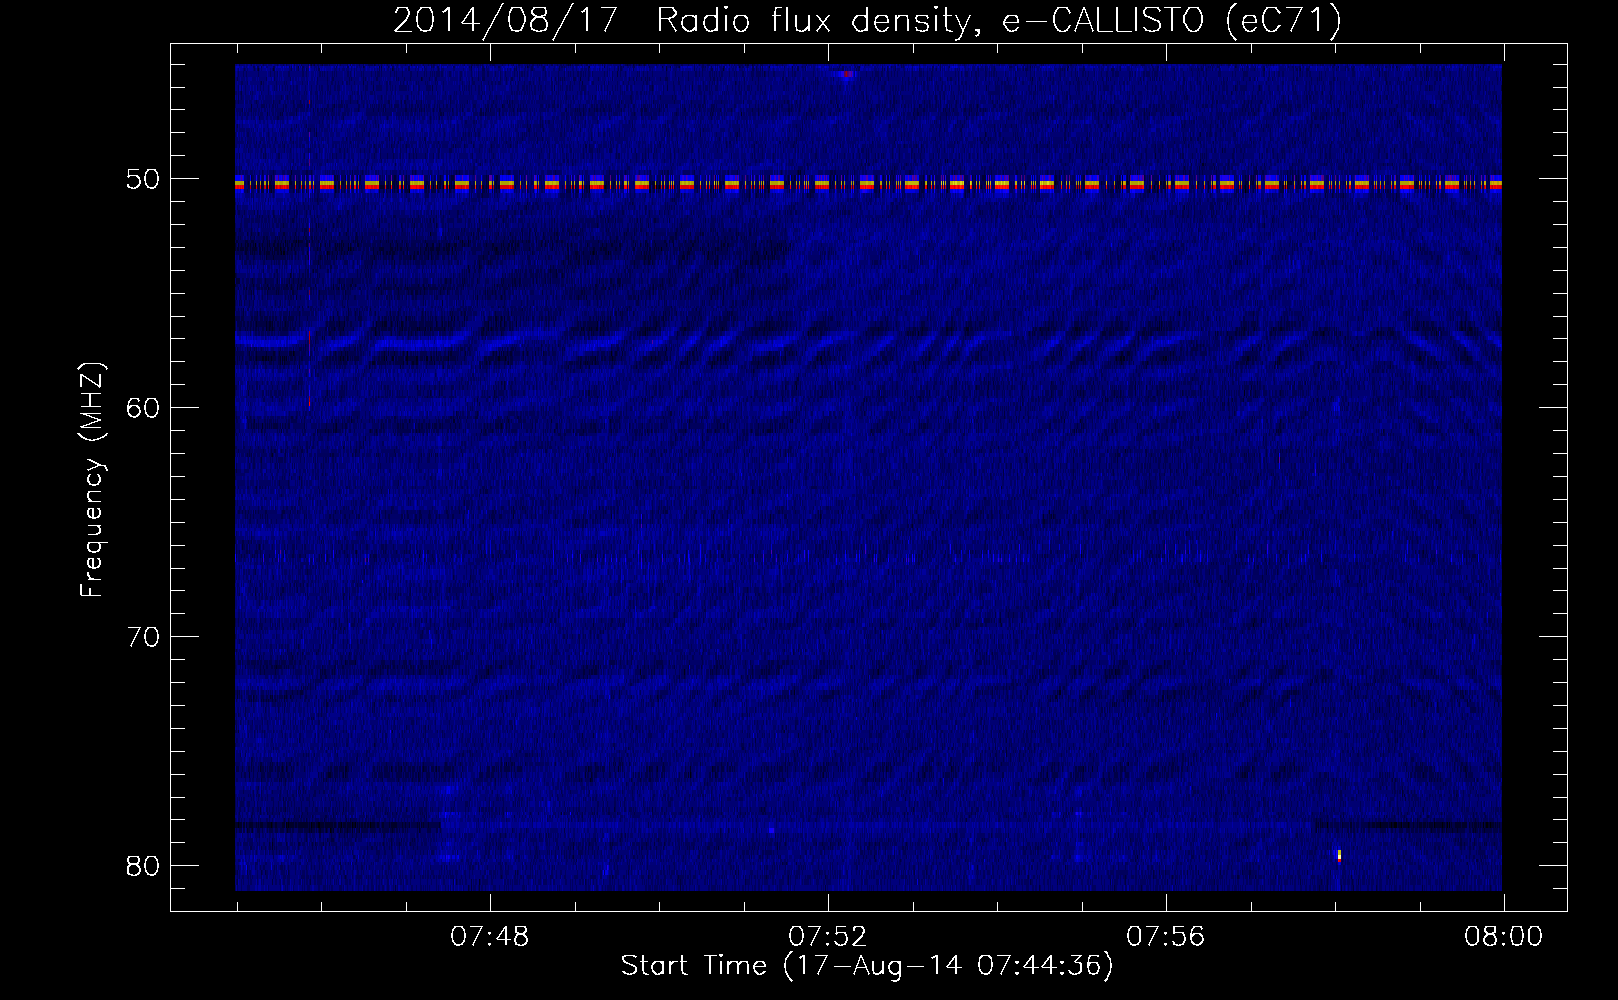The width and height of the screenshot is (1618, 1000).
Task: Click the red spot on the spectrogram's top edge
Action: (846, 74)
